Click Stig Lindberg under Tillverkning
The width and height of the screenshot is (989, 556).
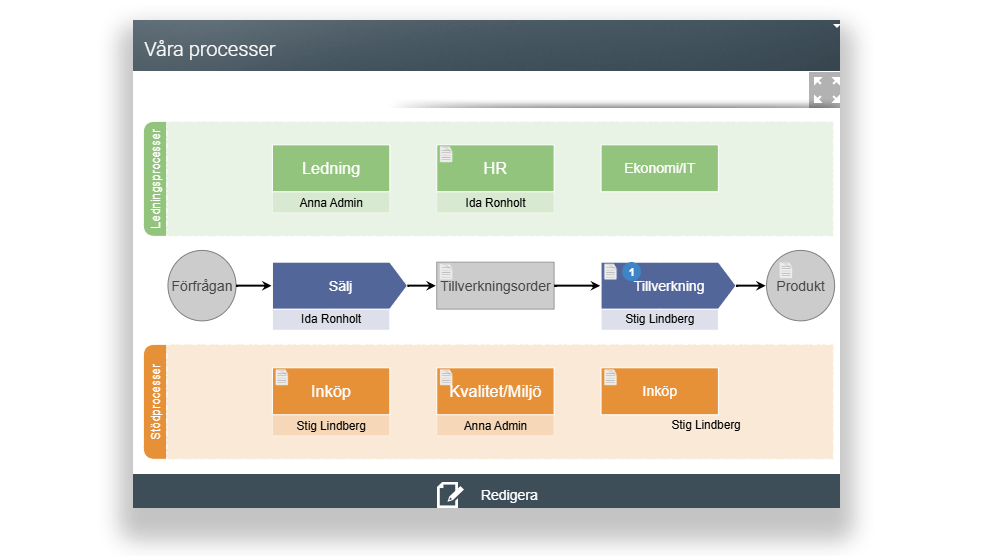tap(660, 319)
